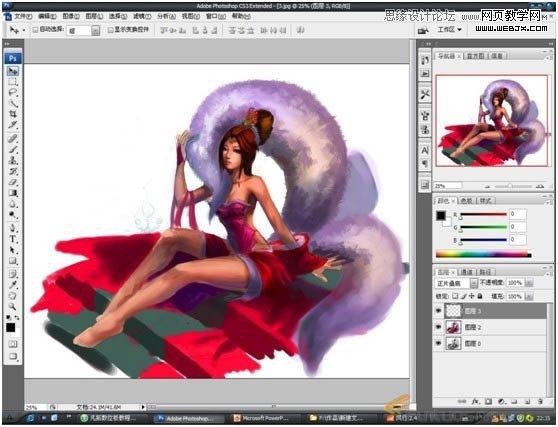This screenshot has width=558, height=427.
Task: Toggle lock position icon
Action: 472,296
